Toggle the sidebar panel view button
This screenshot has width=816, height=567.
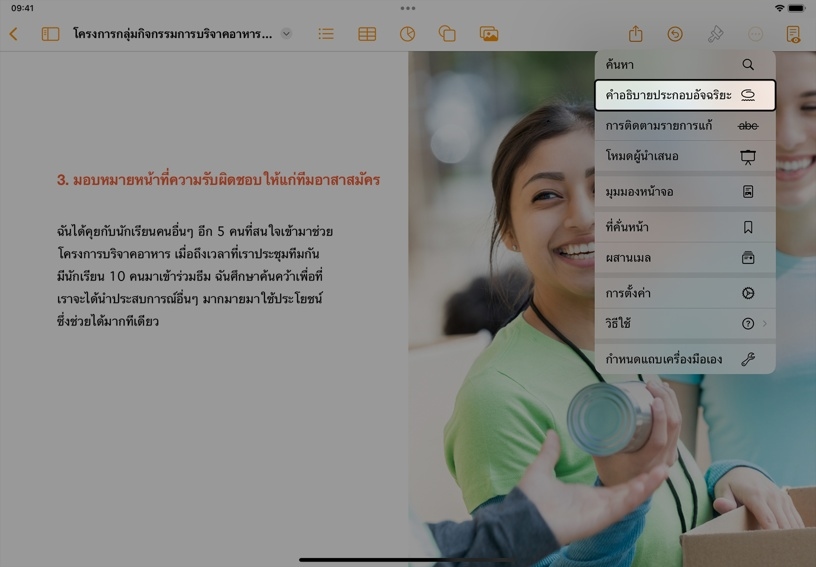click(x=50, y=34)
